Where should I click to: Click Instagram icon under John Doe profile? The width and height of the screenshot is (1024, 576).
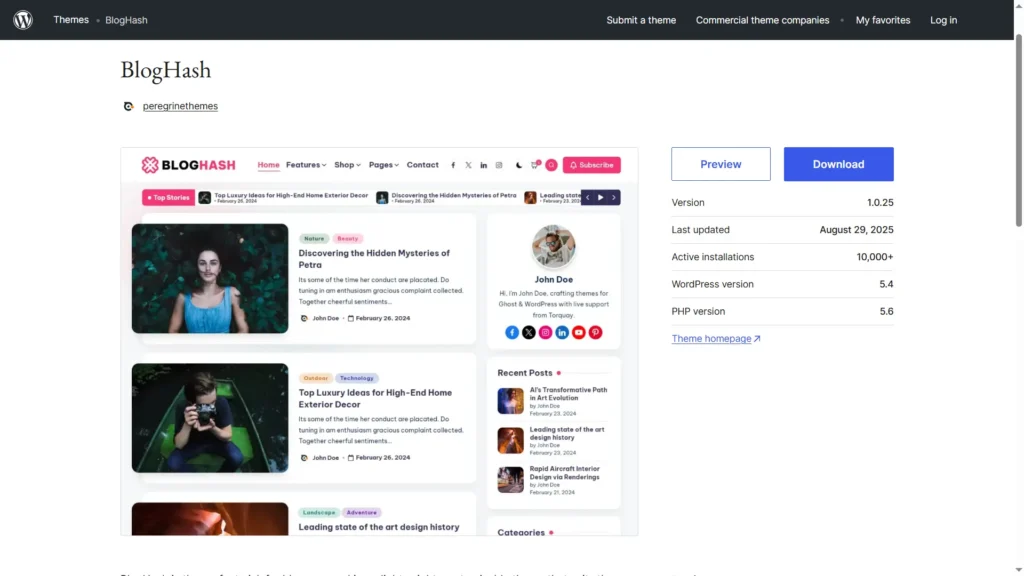coord(545,332)
